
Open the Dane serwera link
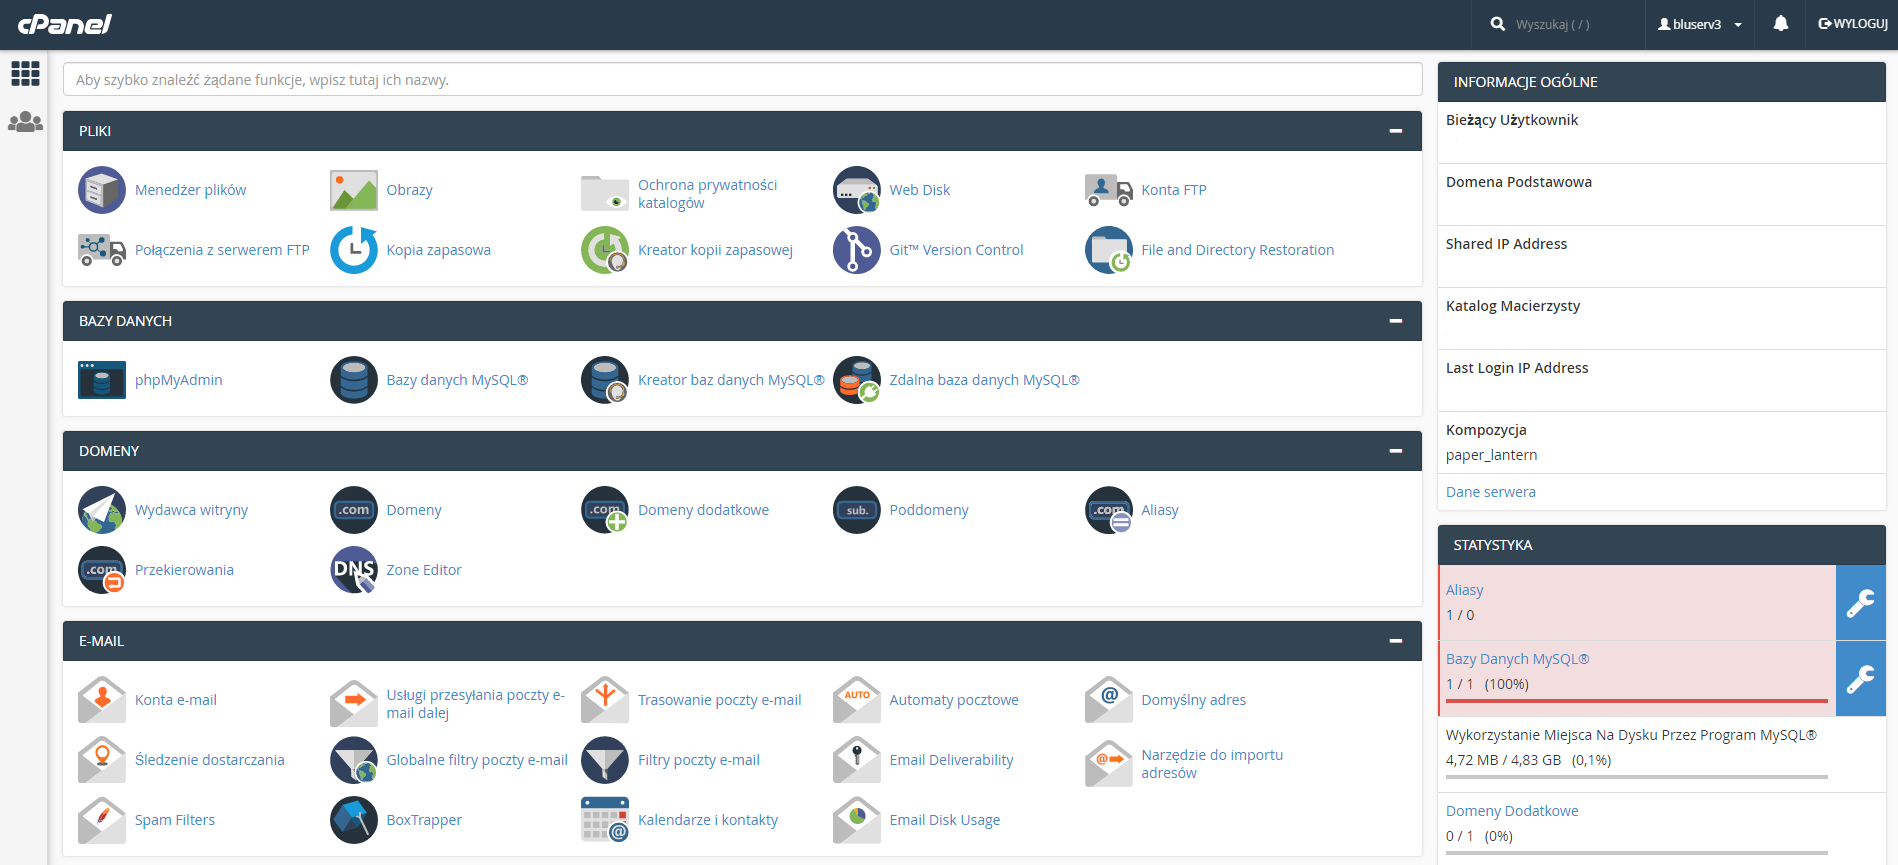pos(1490,492)
